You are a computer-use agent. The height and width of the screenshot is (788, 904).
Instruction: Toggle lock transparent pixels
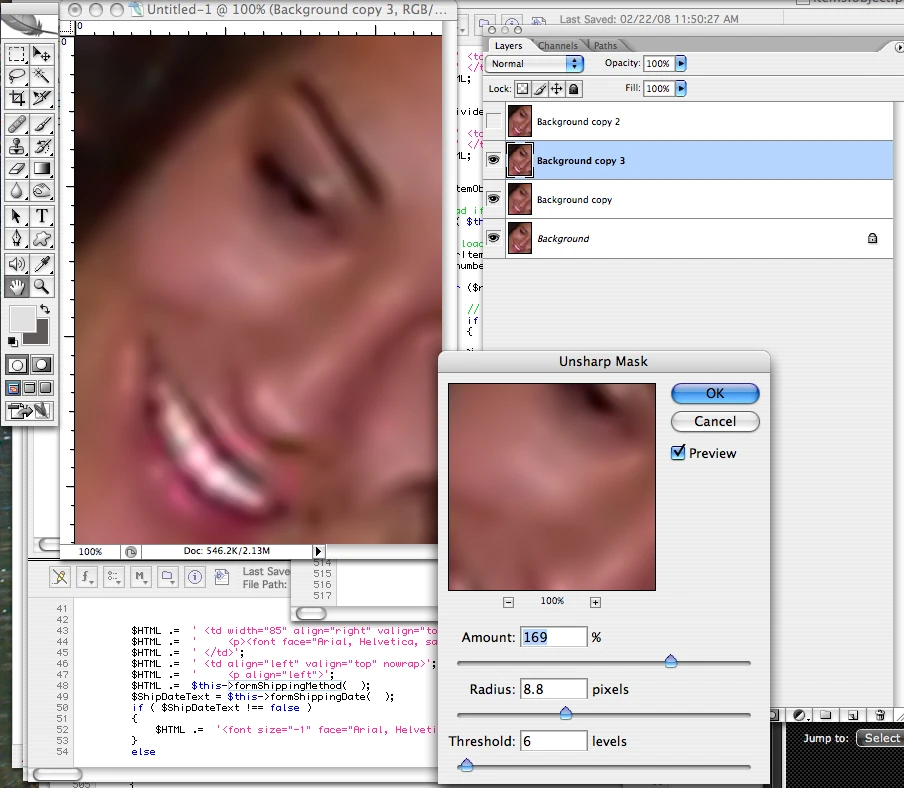(522, 88)
